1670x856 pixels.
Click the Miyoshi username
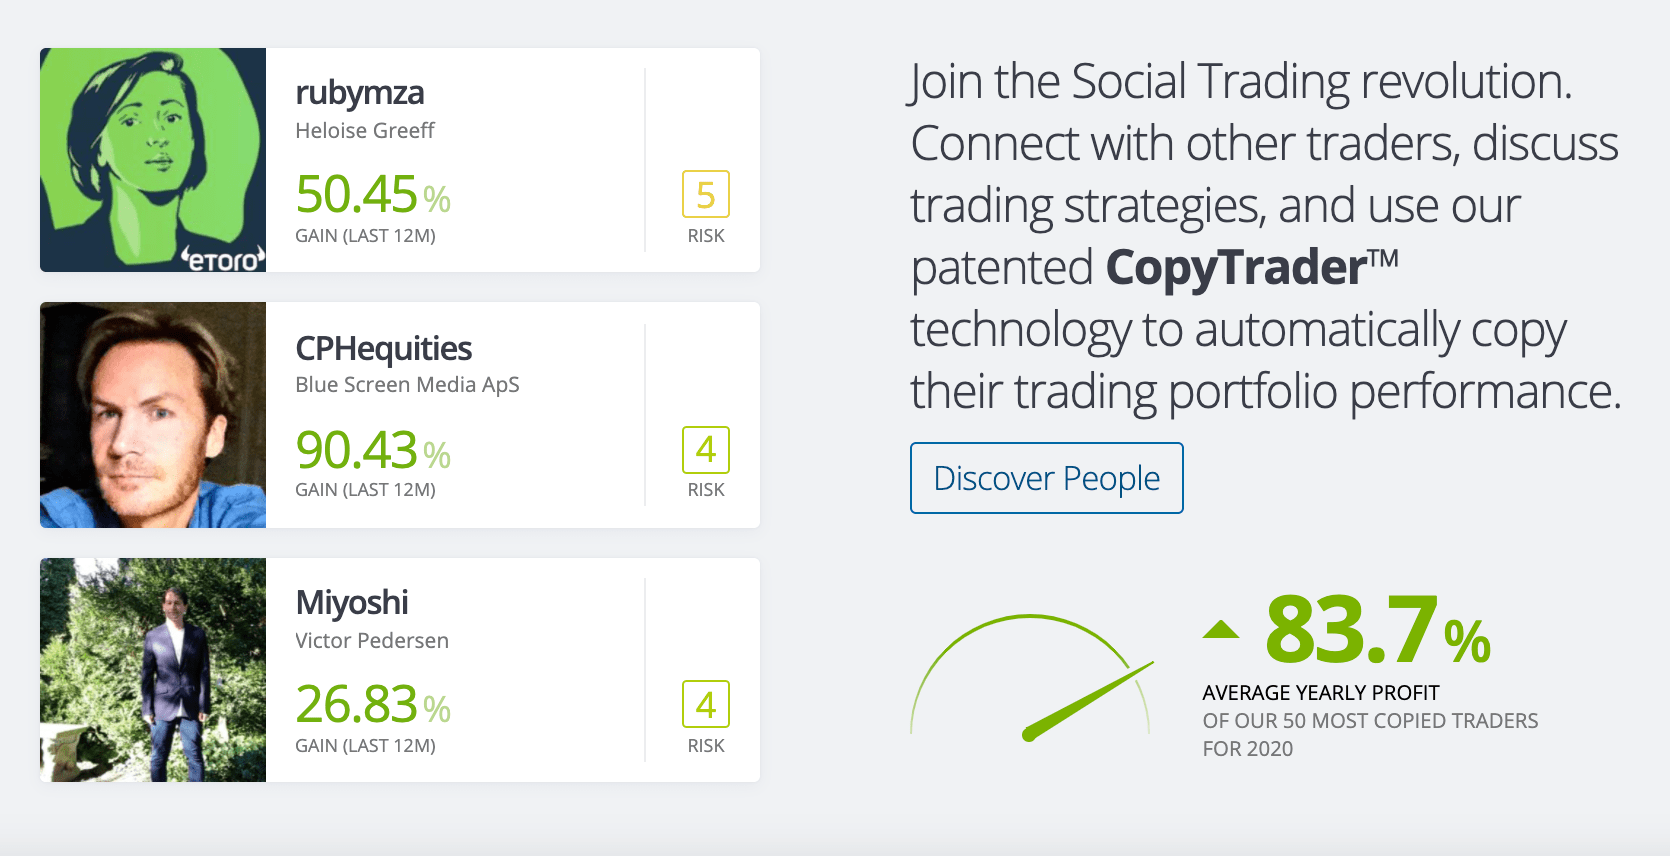coord(352,602)
